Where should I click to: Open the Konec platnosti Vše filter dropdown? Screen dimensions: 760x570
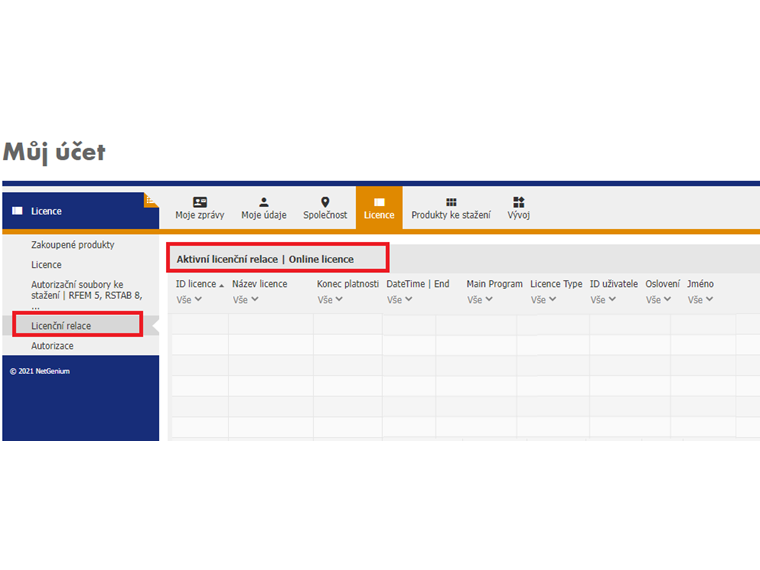click(330, 300)
